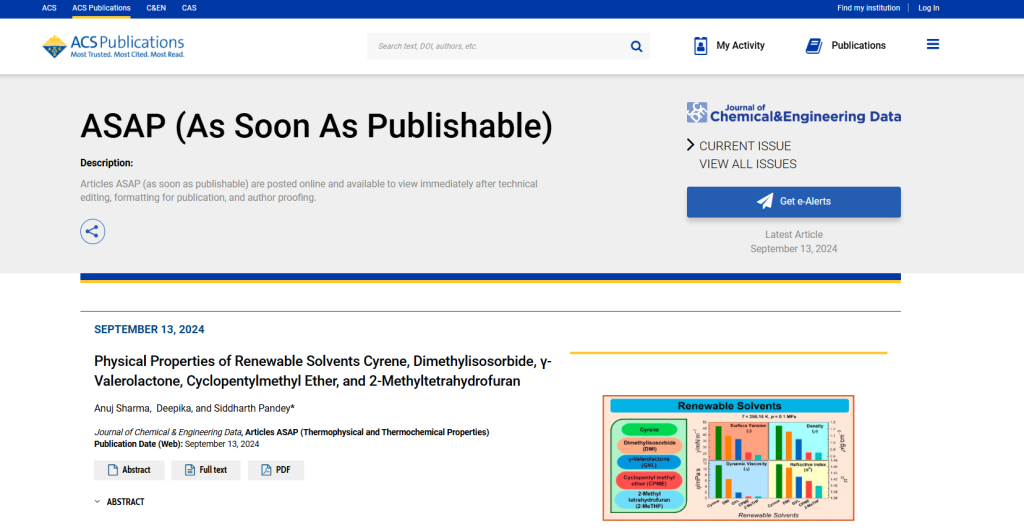Click the Full text button label
The width and height of the screenshot is (1024, 531).
coord(213,470)
